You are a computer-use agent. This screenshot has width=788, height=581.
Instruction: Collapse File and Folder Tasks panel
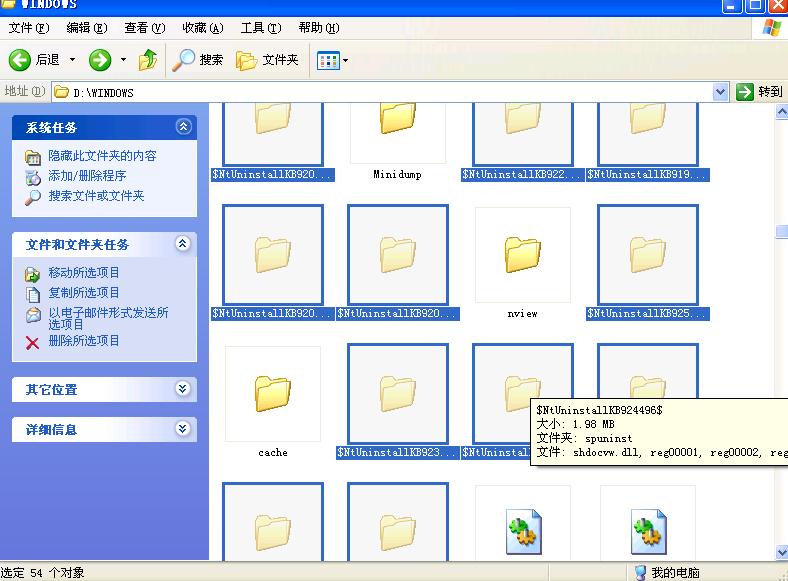pos(183,244)
